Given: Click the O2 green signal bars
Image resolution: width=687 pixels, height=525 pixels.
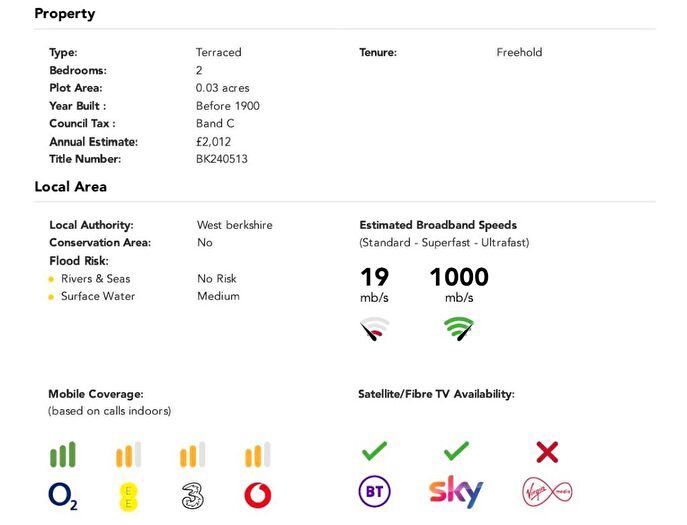Looking at the screenshot, I should (x=63, y=455).
